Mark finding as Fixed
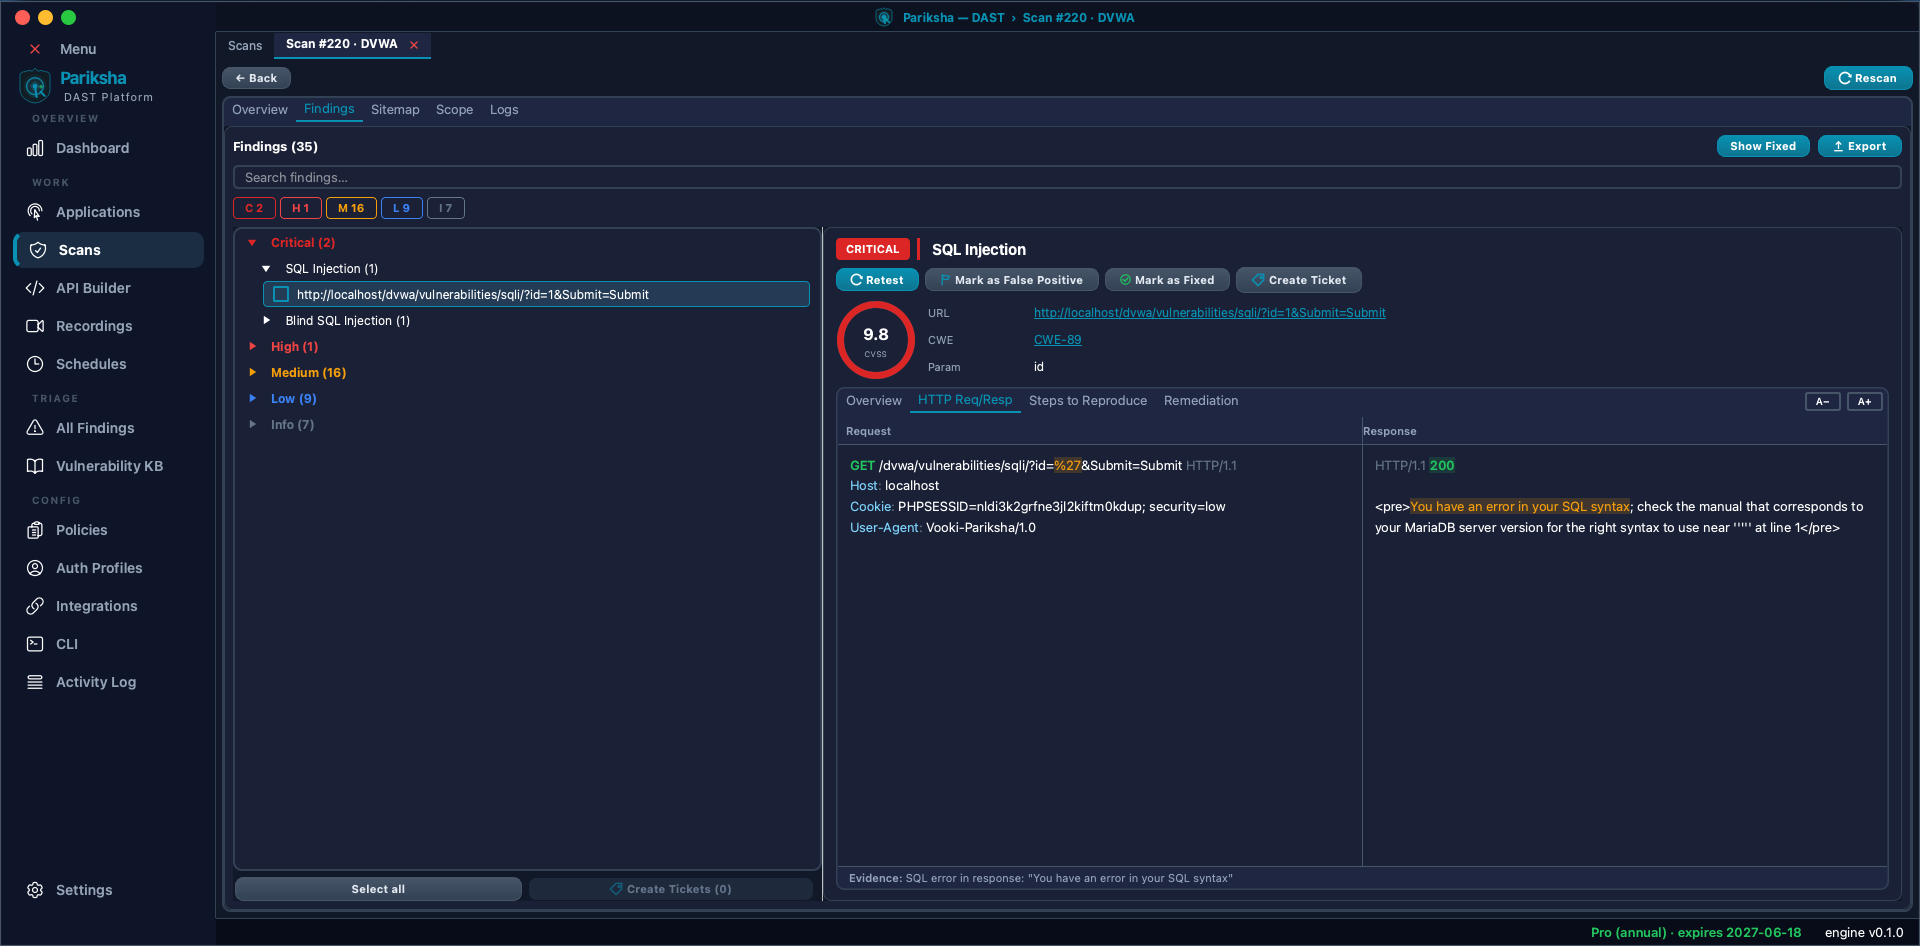 1167,280
